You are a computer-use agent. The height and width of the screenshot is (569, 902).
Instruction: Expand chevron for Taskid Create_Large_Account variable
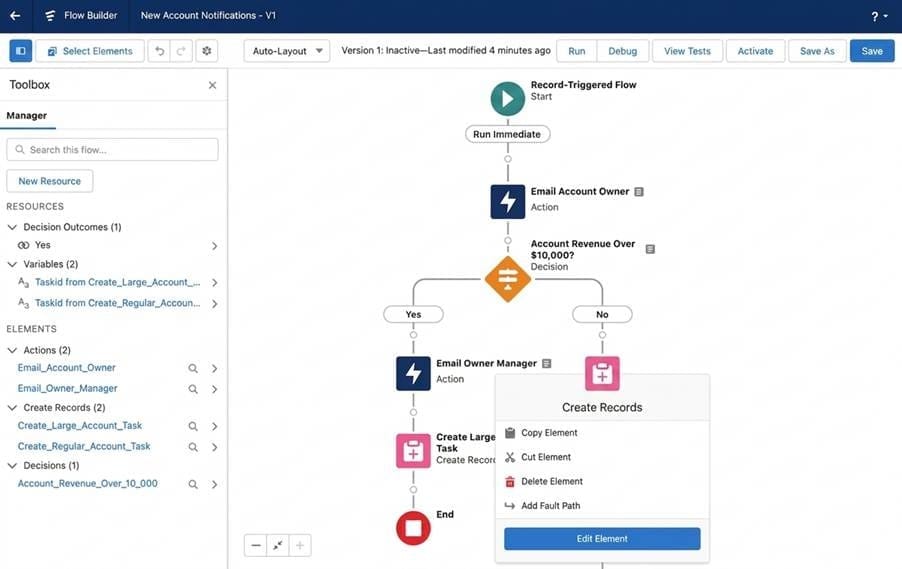point(215,282)
